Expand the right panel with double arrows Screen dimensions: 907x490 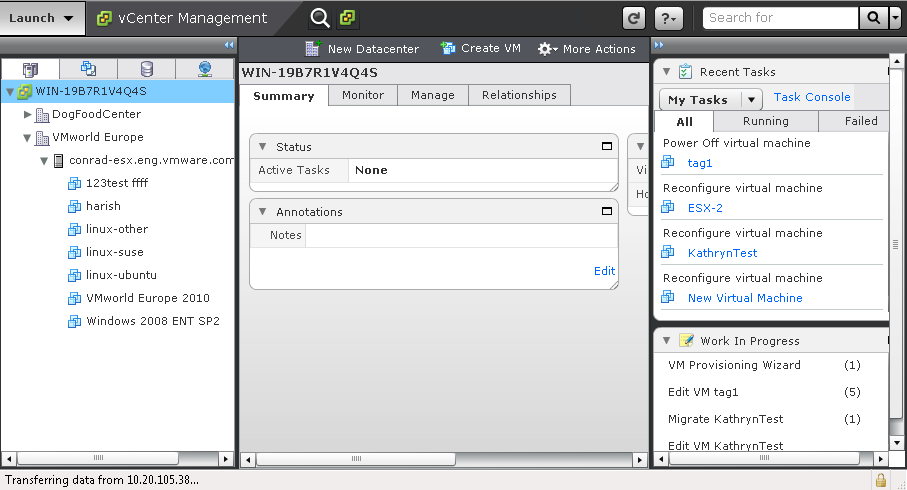pos(659,45)
